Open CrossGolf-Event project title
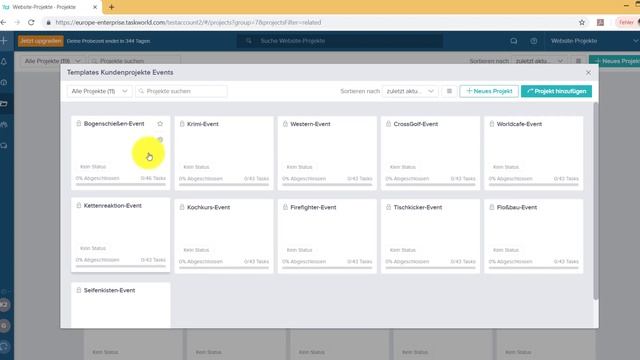Viewport: 640px width, 360px height. click(x=416, y=124)
